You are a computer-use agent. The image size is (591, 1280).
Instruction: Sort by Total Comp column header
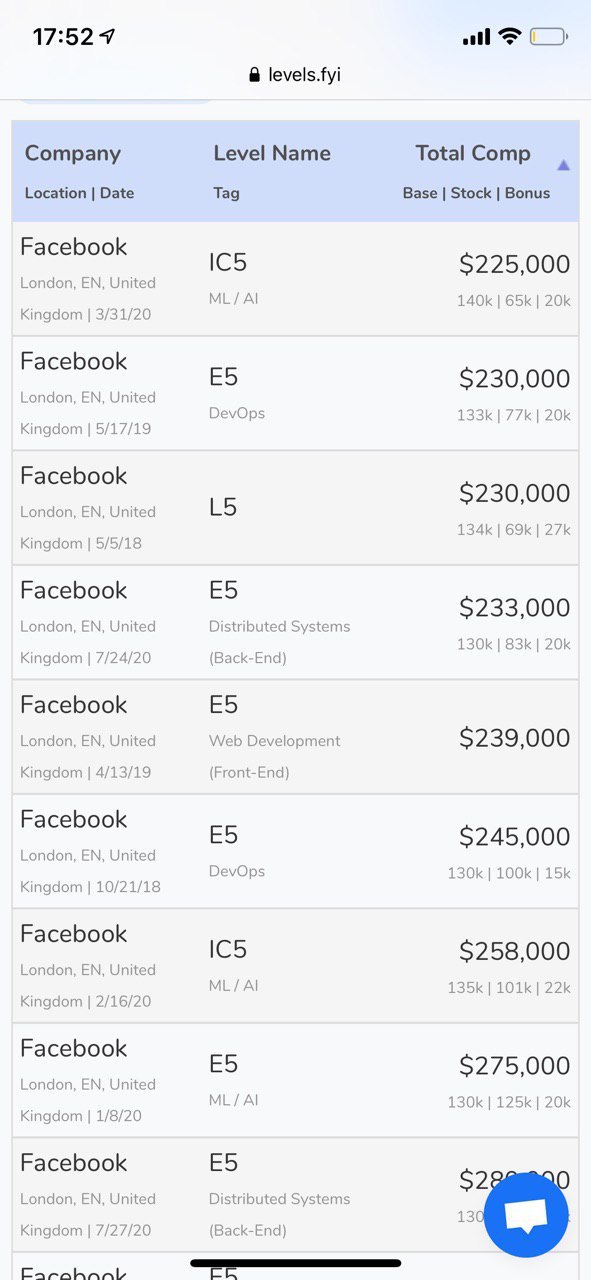[x=473, y=153]
